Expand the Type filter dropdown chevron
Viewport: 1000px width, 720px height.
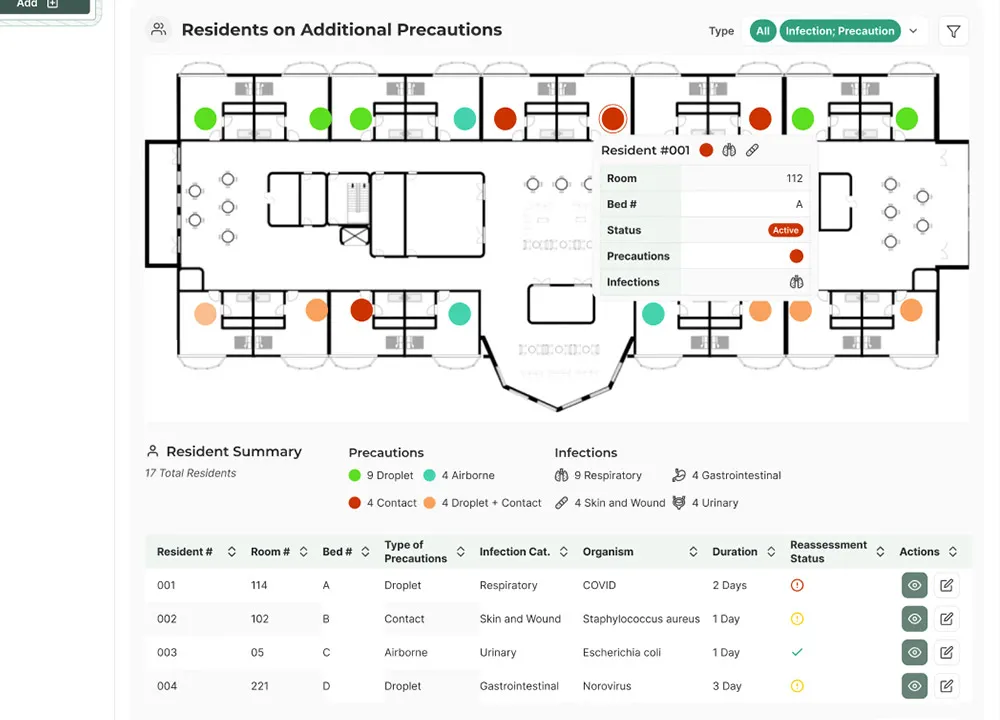pyautogui.click(x=913, y=32)
